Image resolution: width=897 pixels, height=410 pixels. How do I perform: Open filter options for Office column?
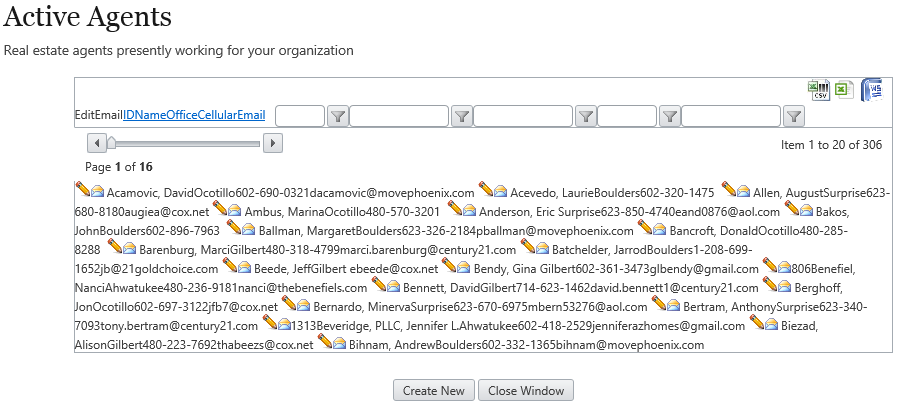[x=585, y=117]
